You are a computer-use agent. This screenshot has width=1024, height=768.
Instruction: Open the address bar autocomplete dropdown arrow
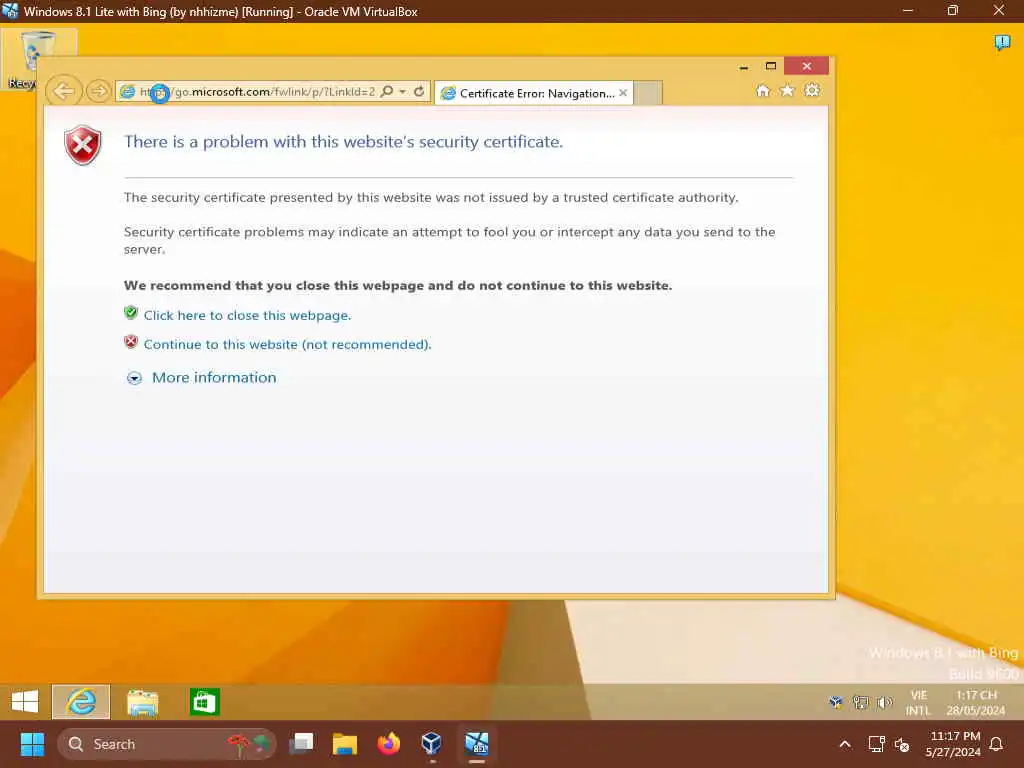(x=403, y=91)
